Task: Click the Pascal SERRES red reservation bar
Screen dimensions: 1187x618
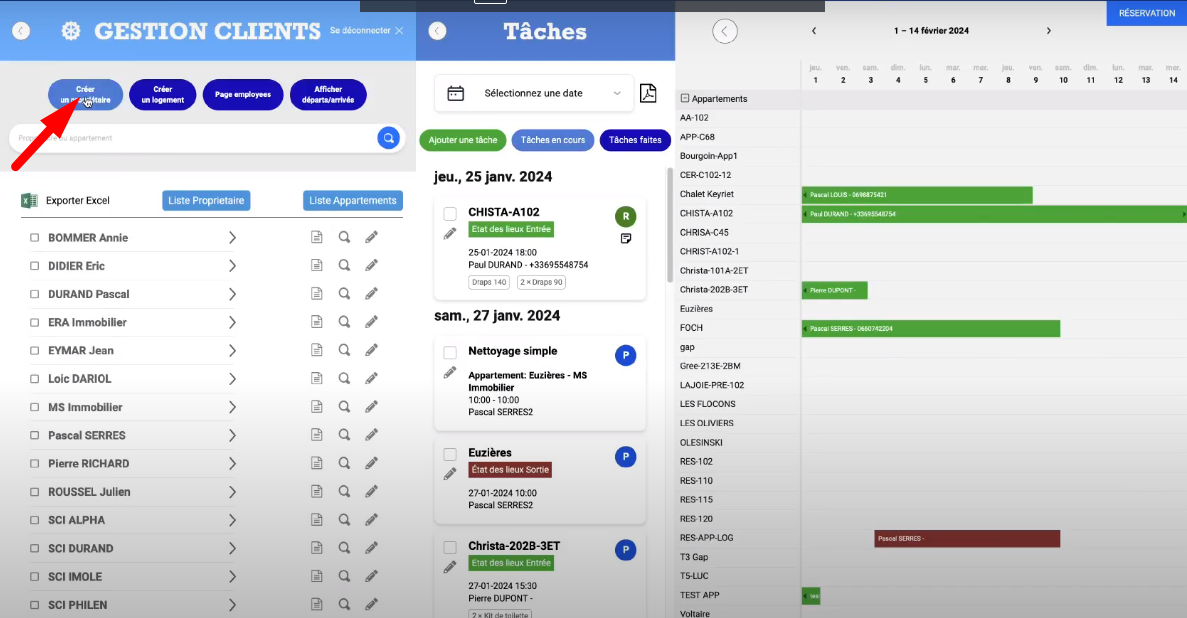Action: point(966,539)
